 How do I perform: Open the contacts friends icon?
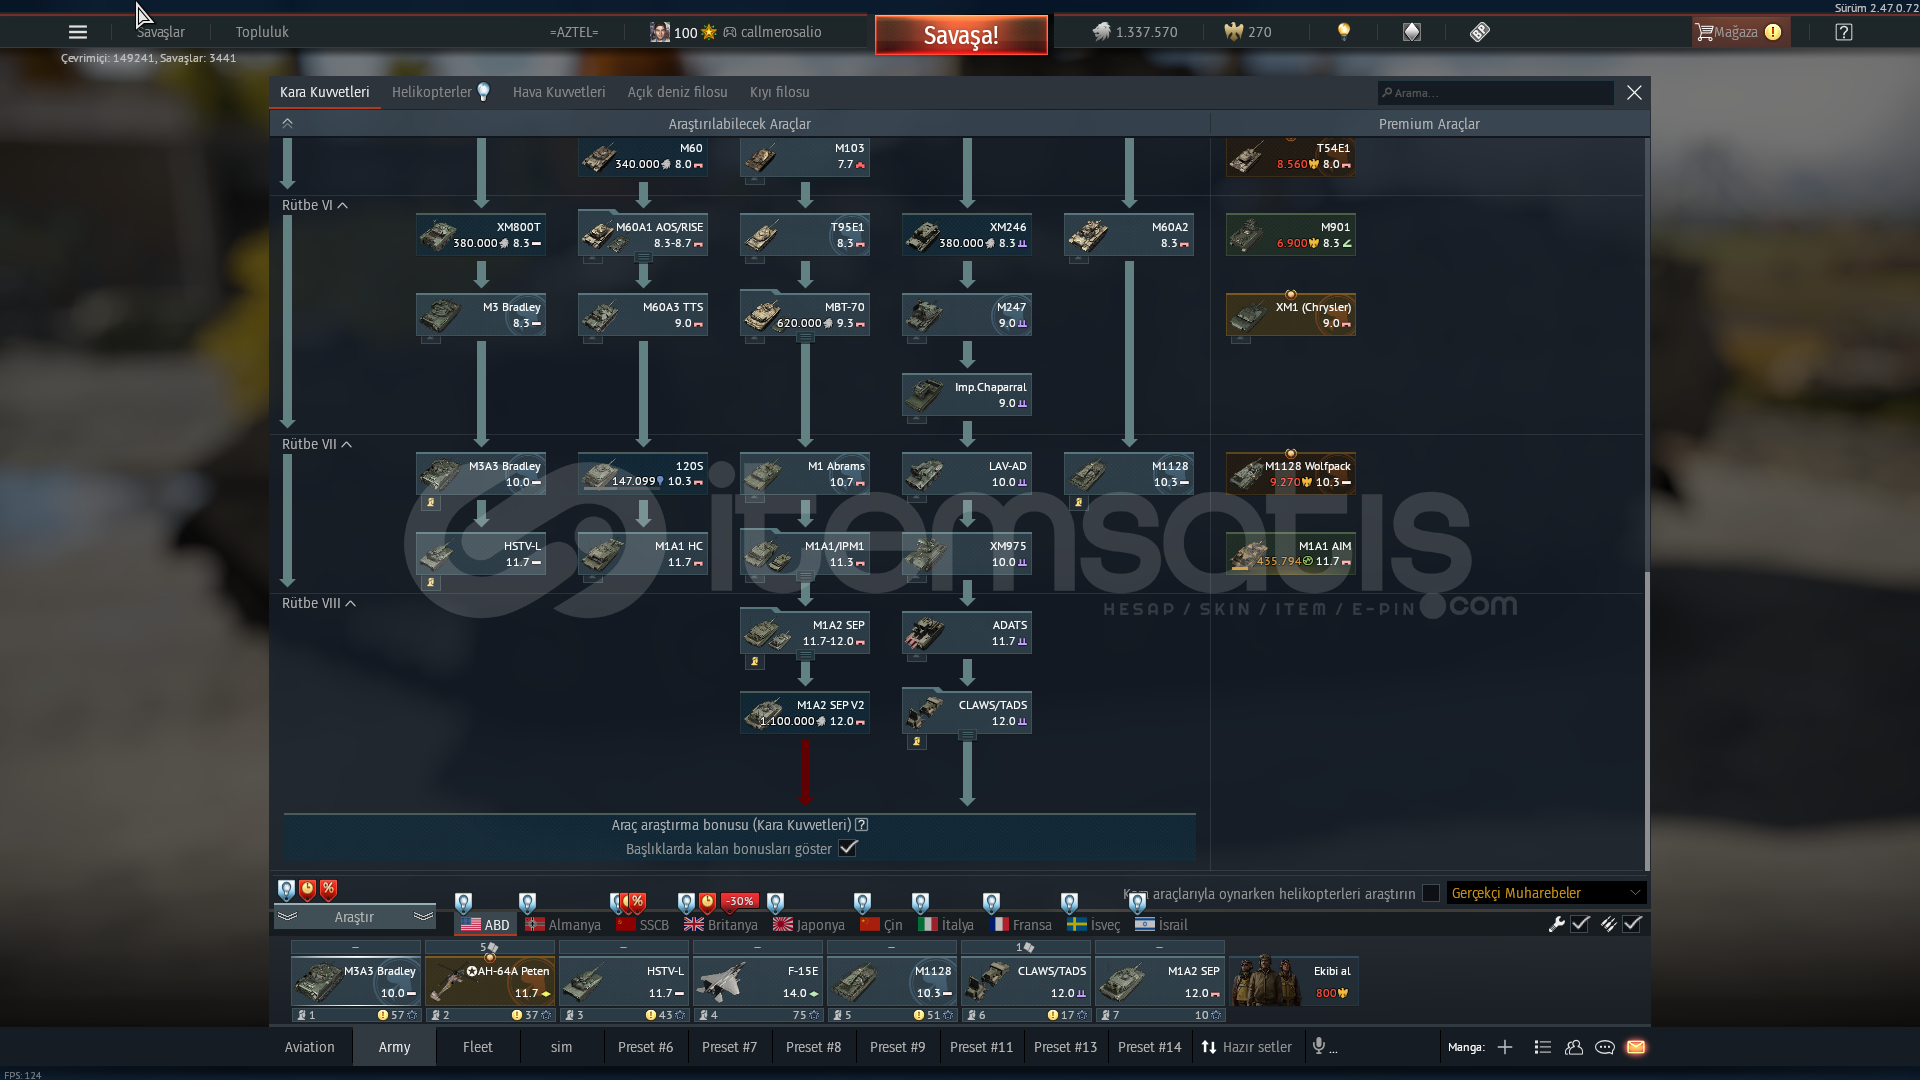(x=1574, y=1047)
